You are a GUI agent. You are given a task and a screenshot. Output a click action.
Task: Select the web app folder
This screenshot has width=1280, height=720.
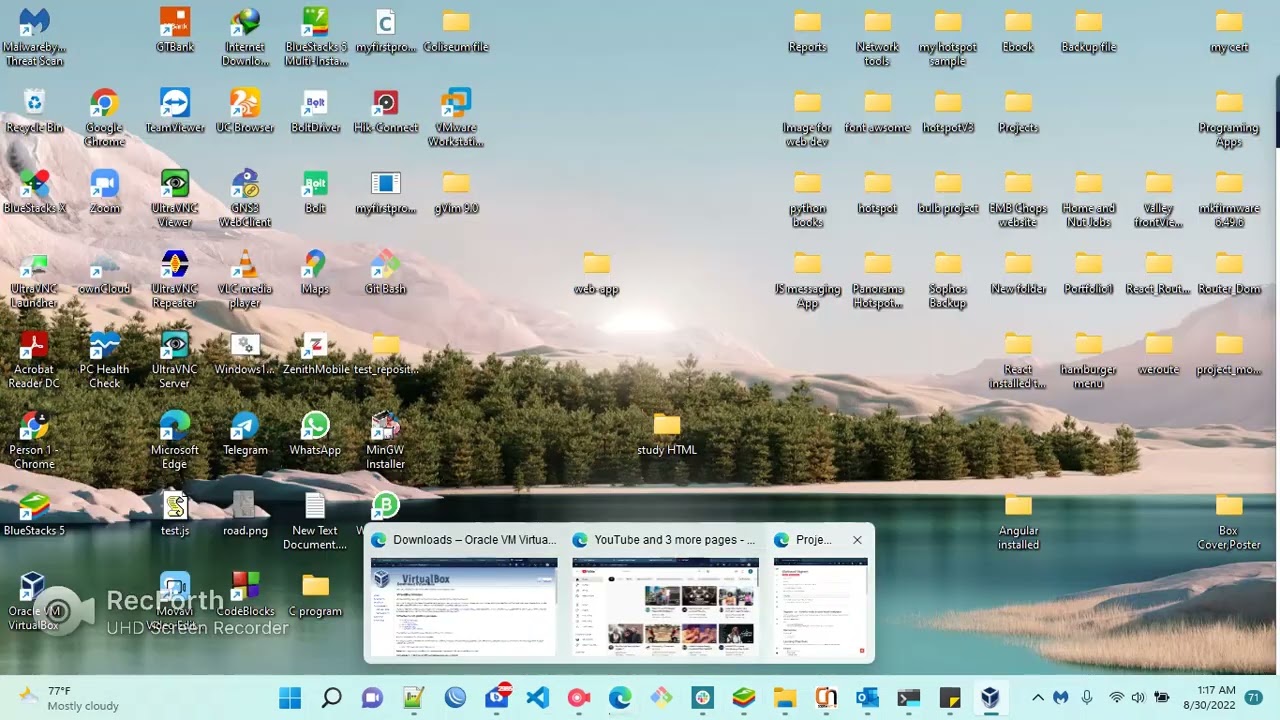coord(597,273)
